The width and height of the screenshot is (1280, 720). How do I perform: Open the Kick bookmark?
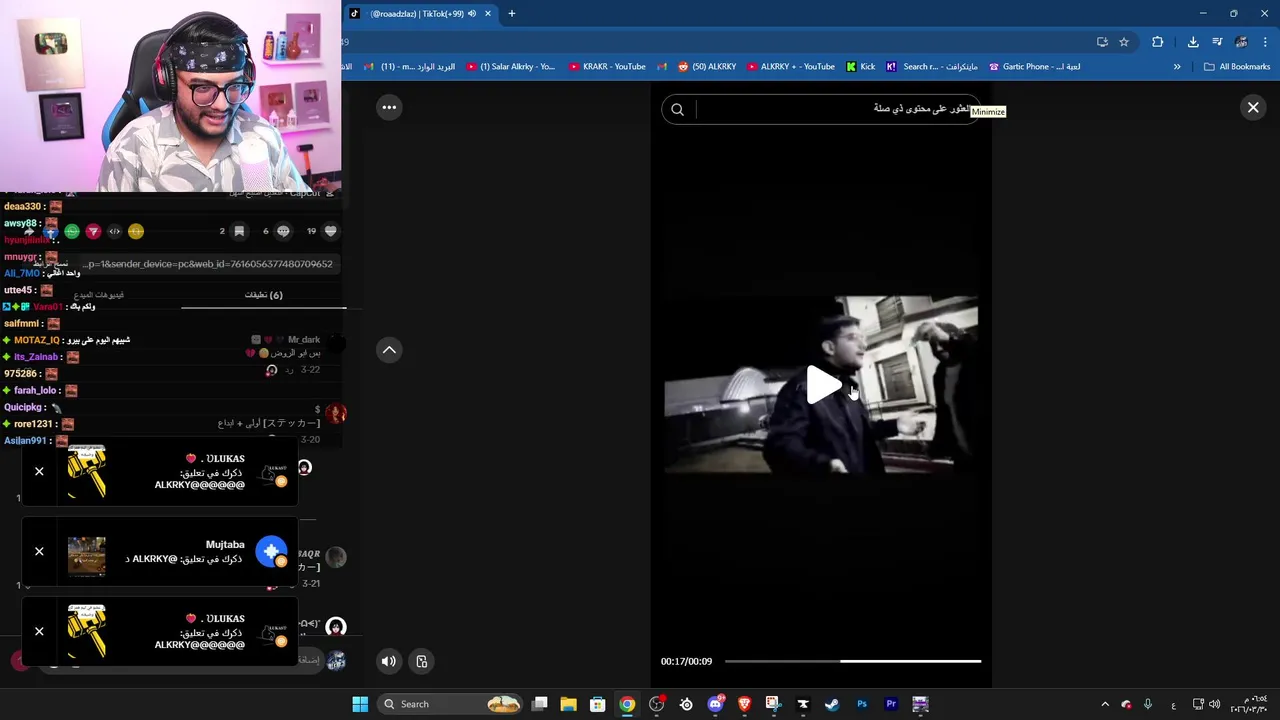click(x=860, y=67)
